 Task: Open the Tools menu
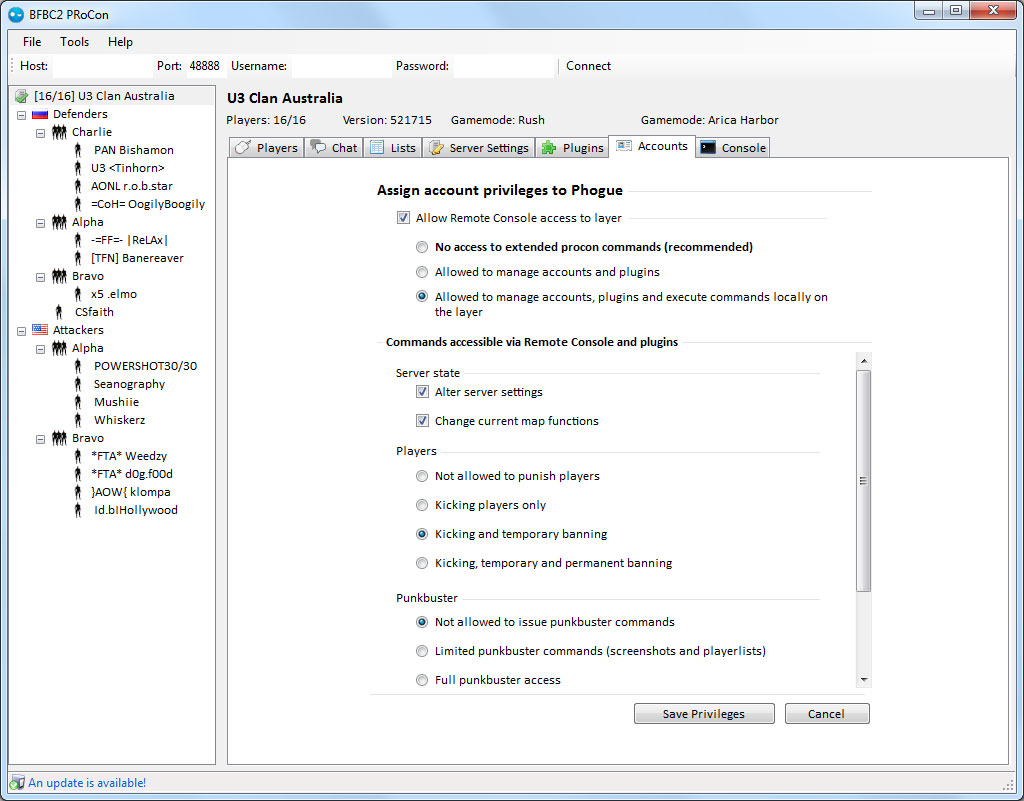click(74, 42)
